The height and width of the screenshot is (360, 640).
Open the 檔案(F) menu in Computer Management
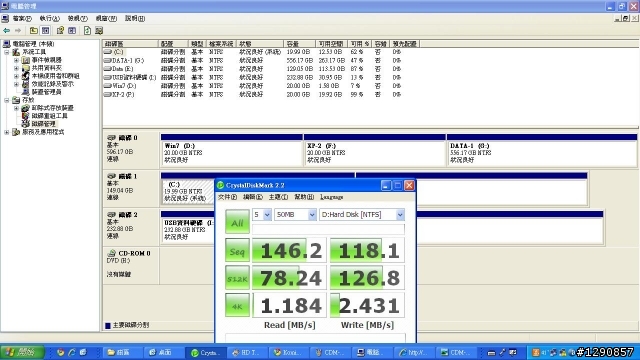click(22, 18)
